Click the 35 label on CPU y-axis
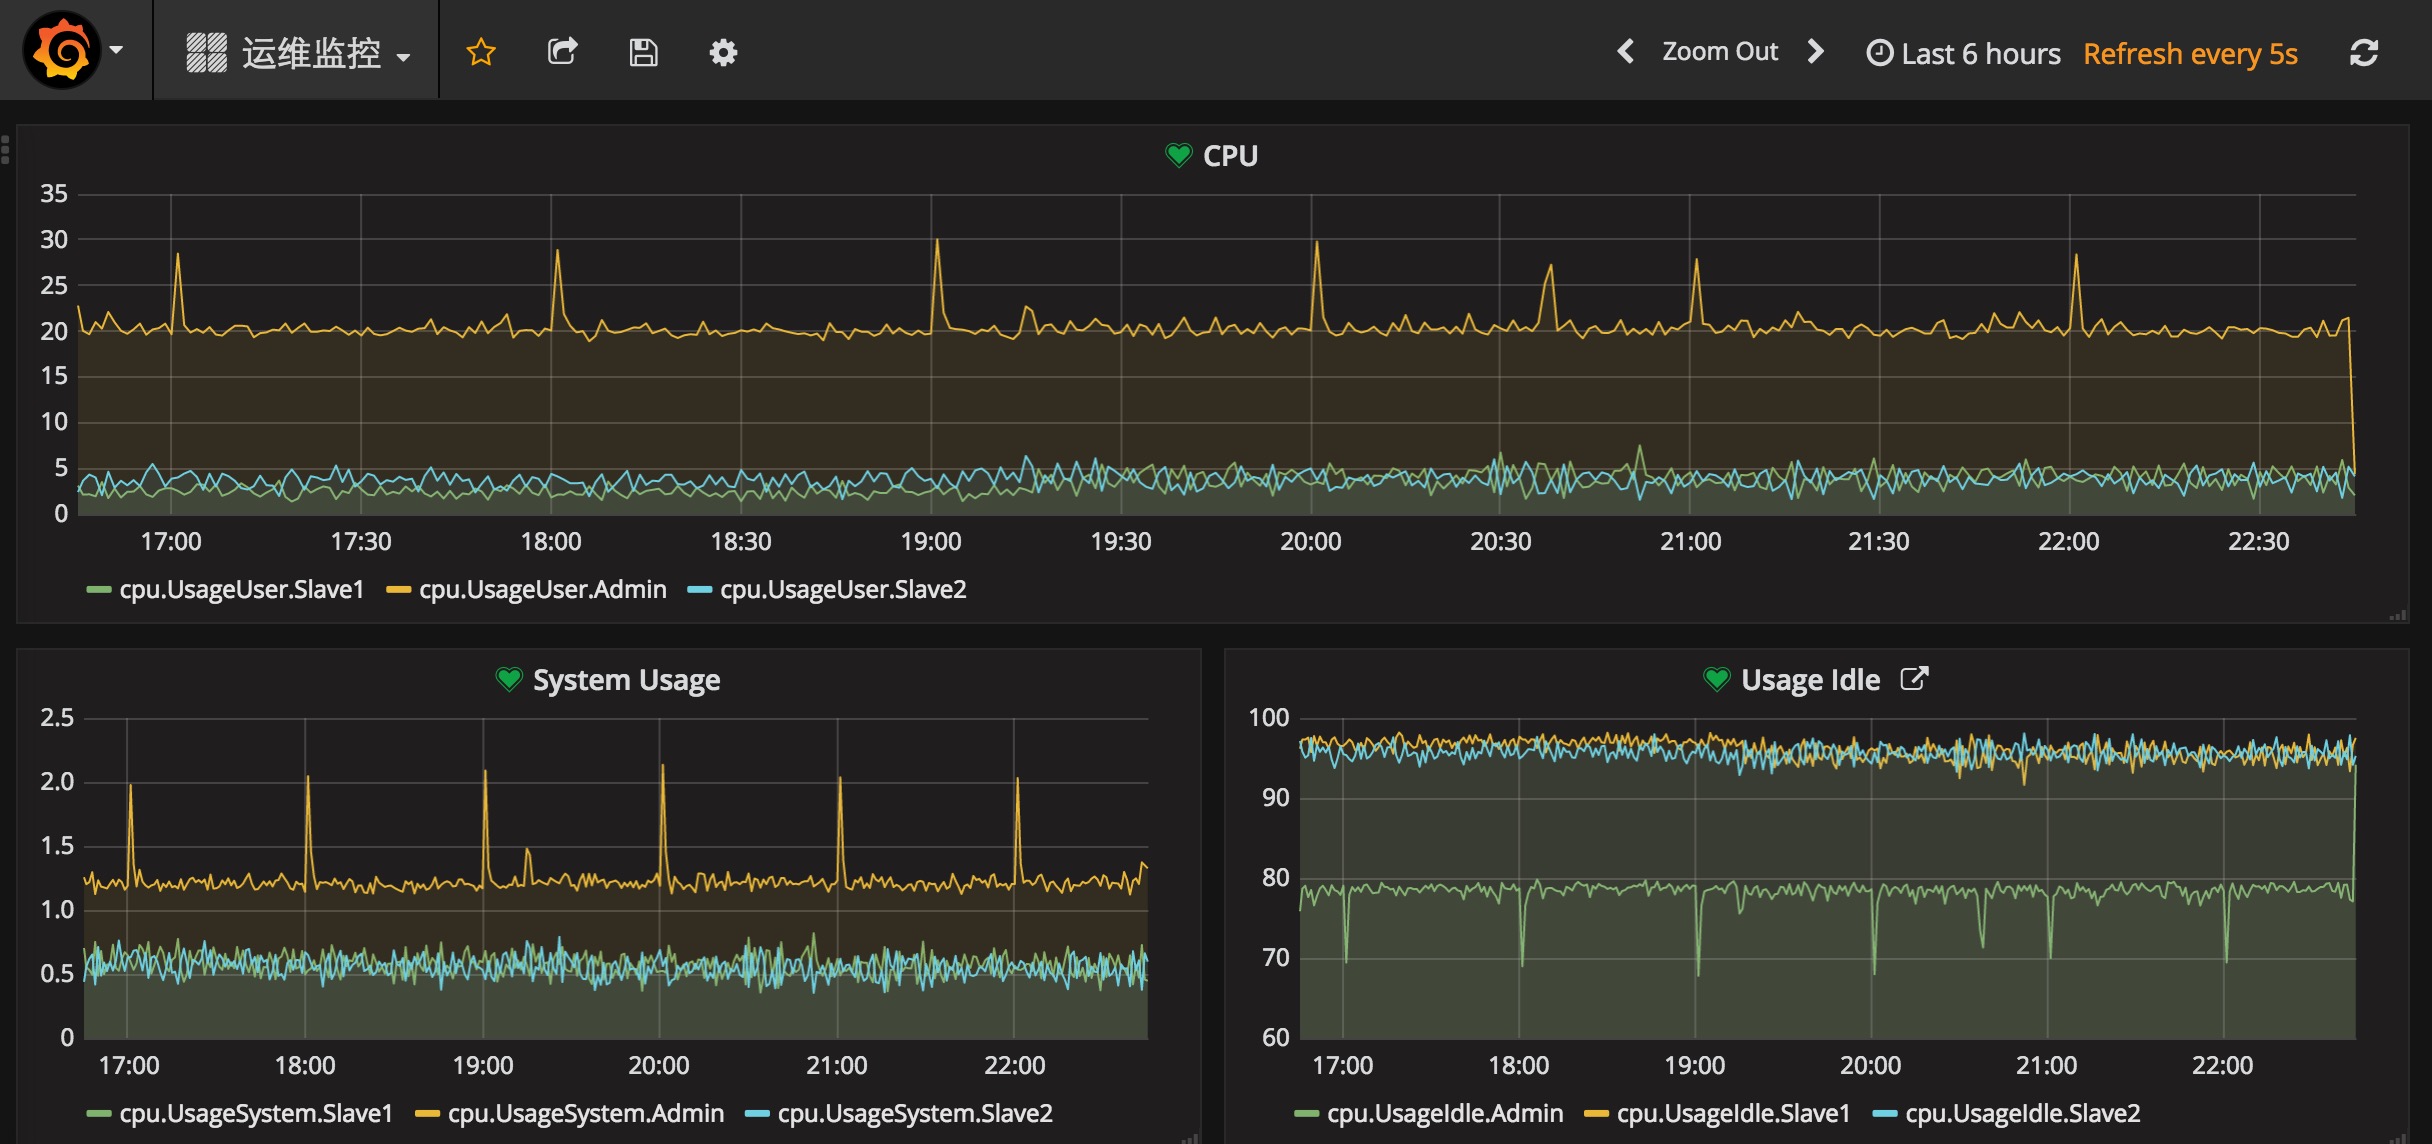This screenshot has height=1144, width=2432. pyautogui.click(x=54, y=194)
